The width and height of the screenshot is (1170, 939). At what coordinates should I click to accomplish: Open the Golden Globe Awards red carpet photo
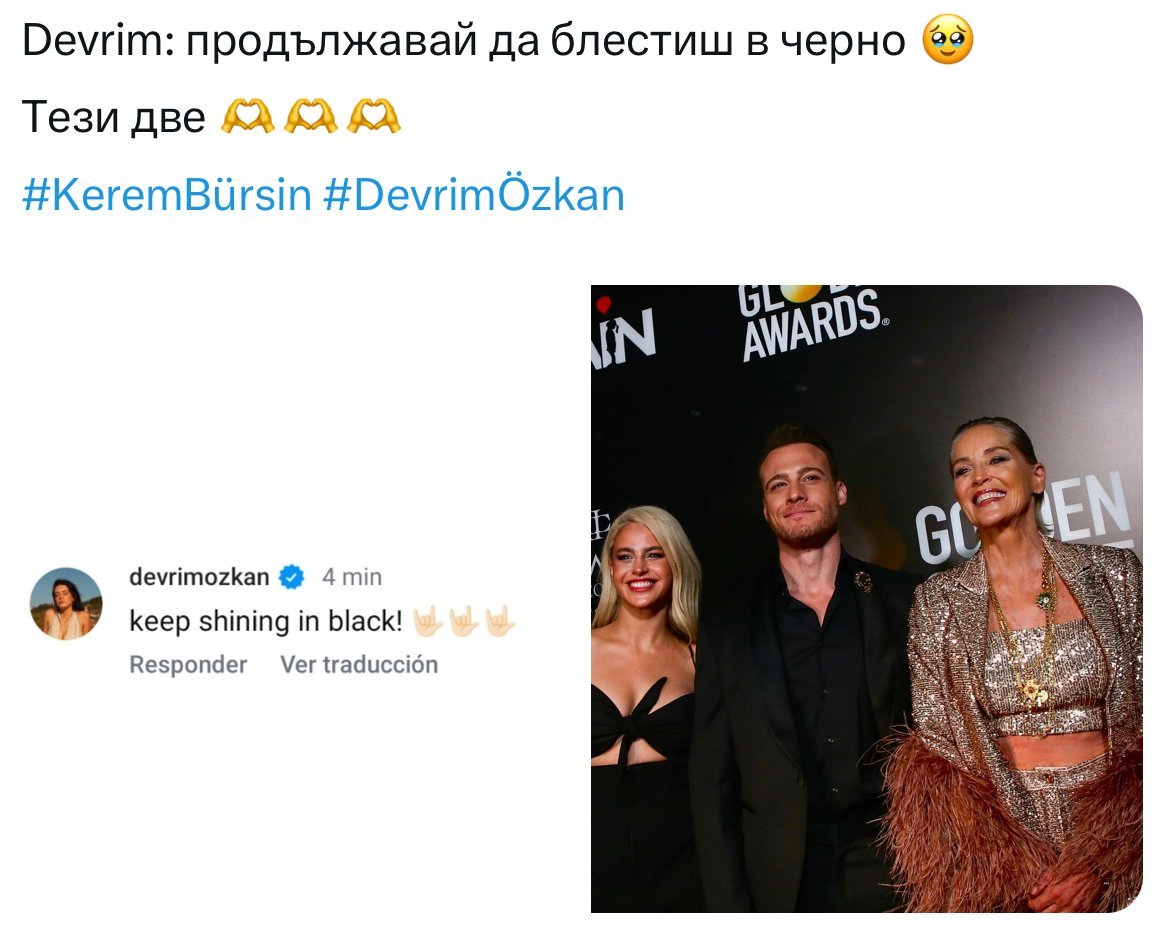click(x=866, y=599)
